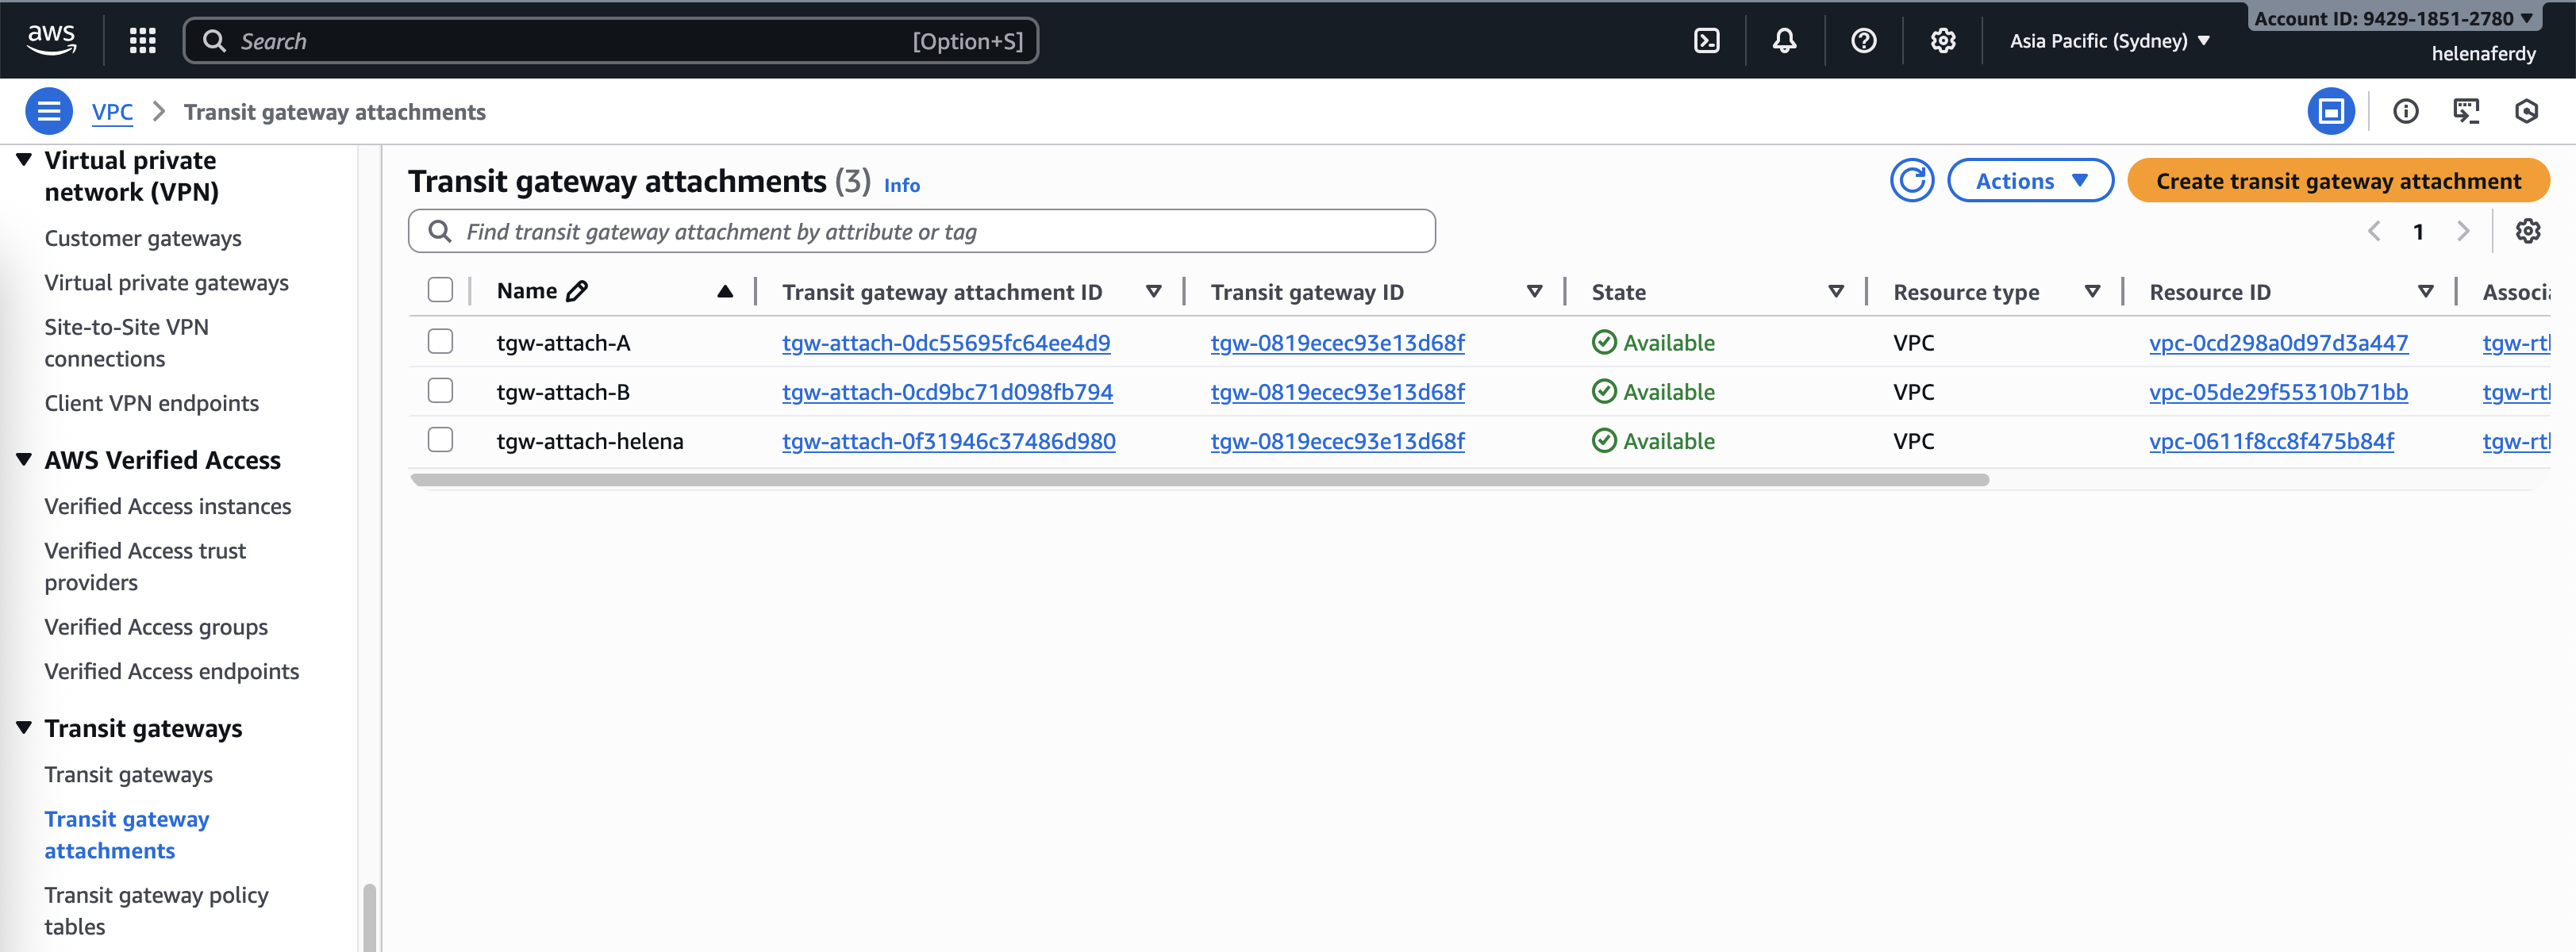Open the Actions dropdown
Viewport: 2576px width, 952px height.
(x=2029, y=181)
